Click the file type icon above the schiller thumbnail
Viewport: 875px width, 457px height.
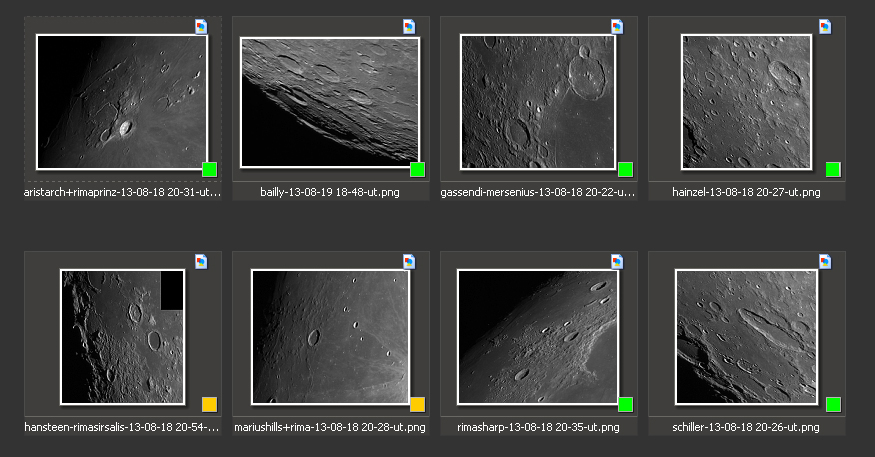(825, 261)
